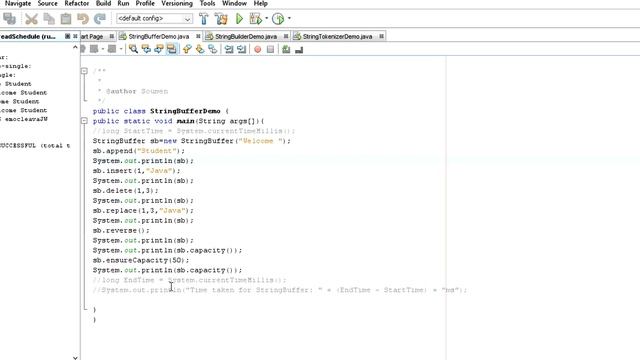
Task: Click the output panel scroll down arrow
Action: pos(75,357)
